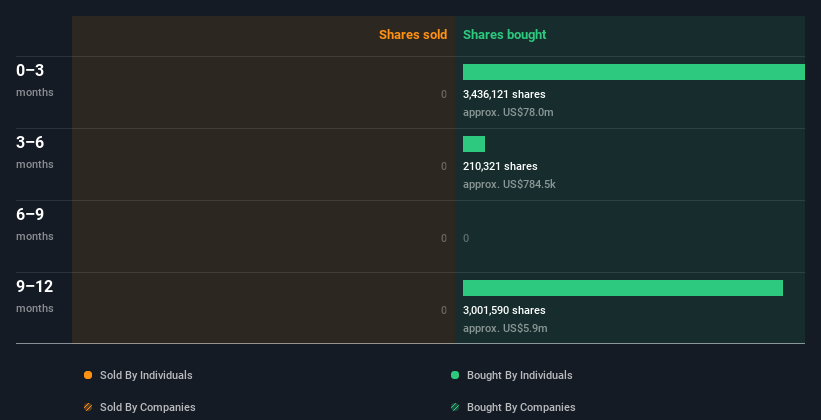Select the 9–12 months green bought bar
Screen dimensions: 821x420
[623, 288]
